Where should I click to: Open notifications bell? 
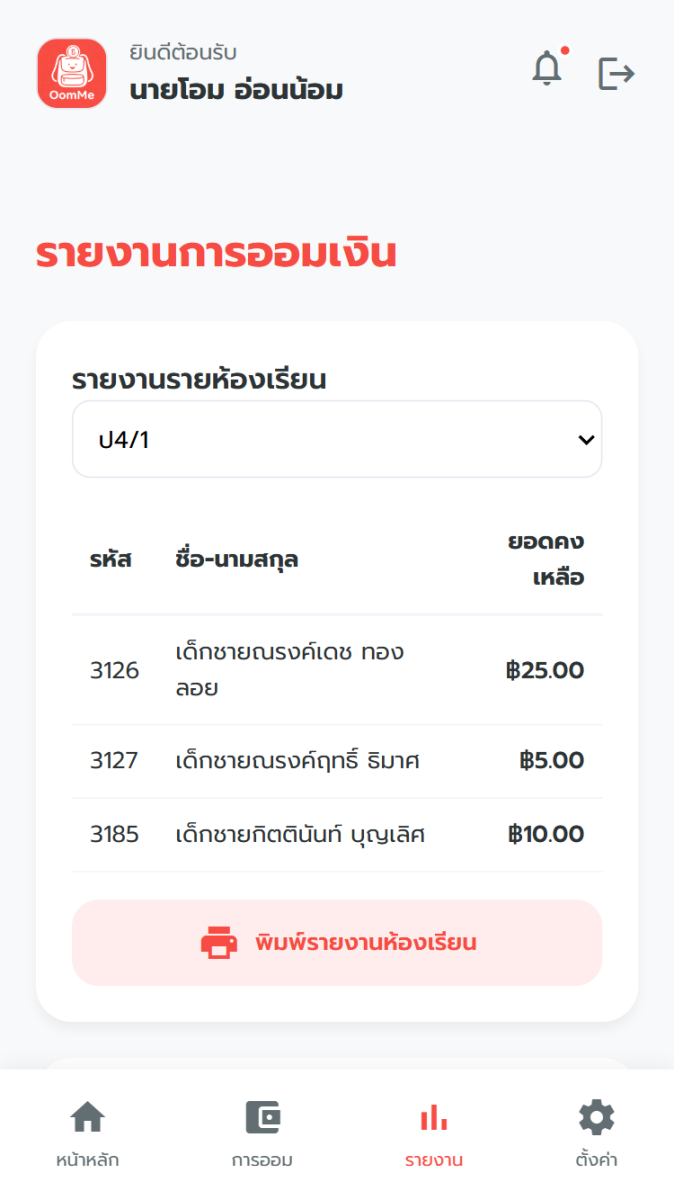(547, 69)
